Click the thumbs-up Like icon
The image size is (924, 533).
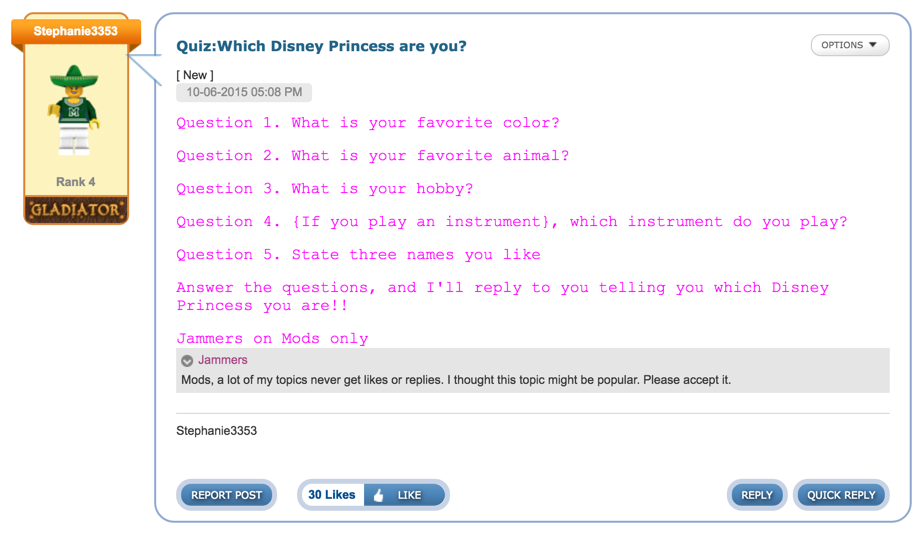pyautogui.click(x=378, y=495)
